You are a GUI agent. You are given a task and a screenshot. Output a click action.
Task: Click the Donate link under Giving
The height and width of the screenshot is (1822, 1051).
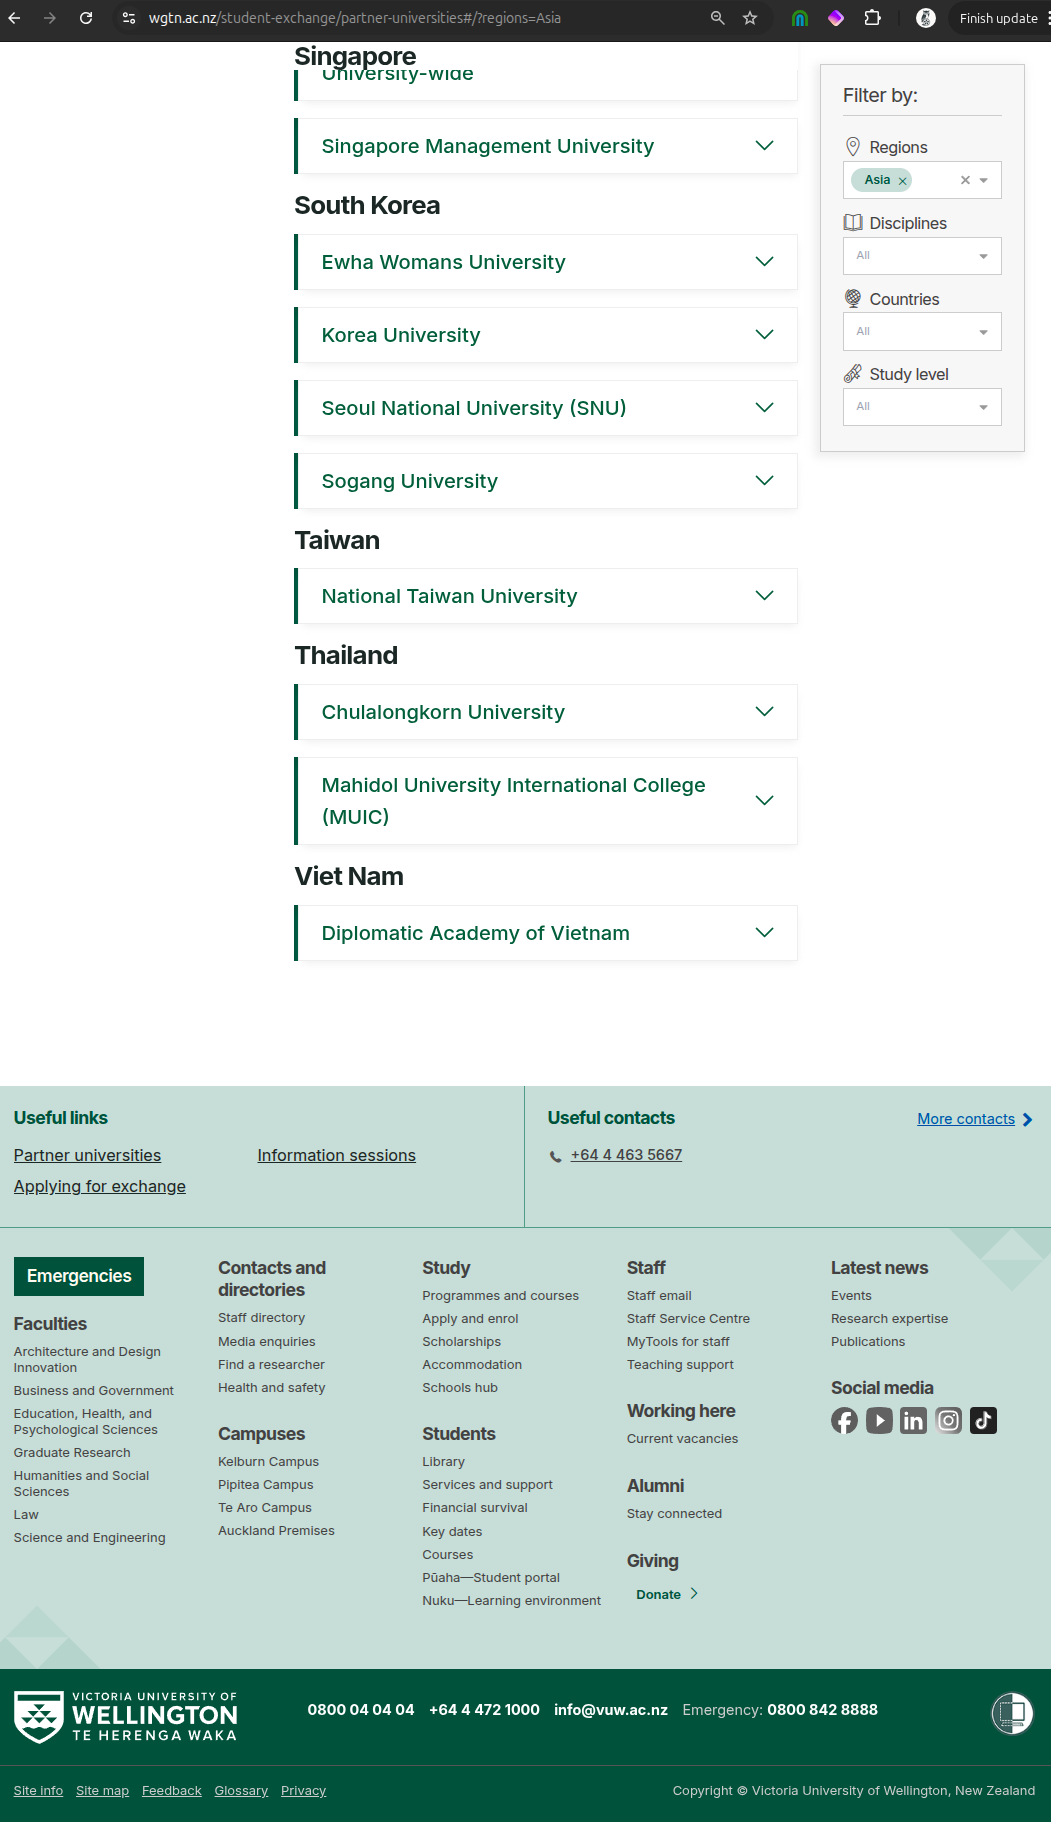[667, 1594]
